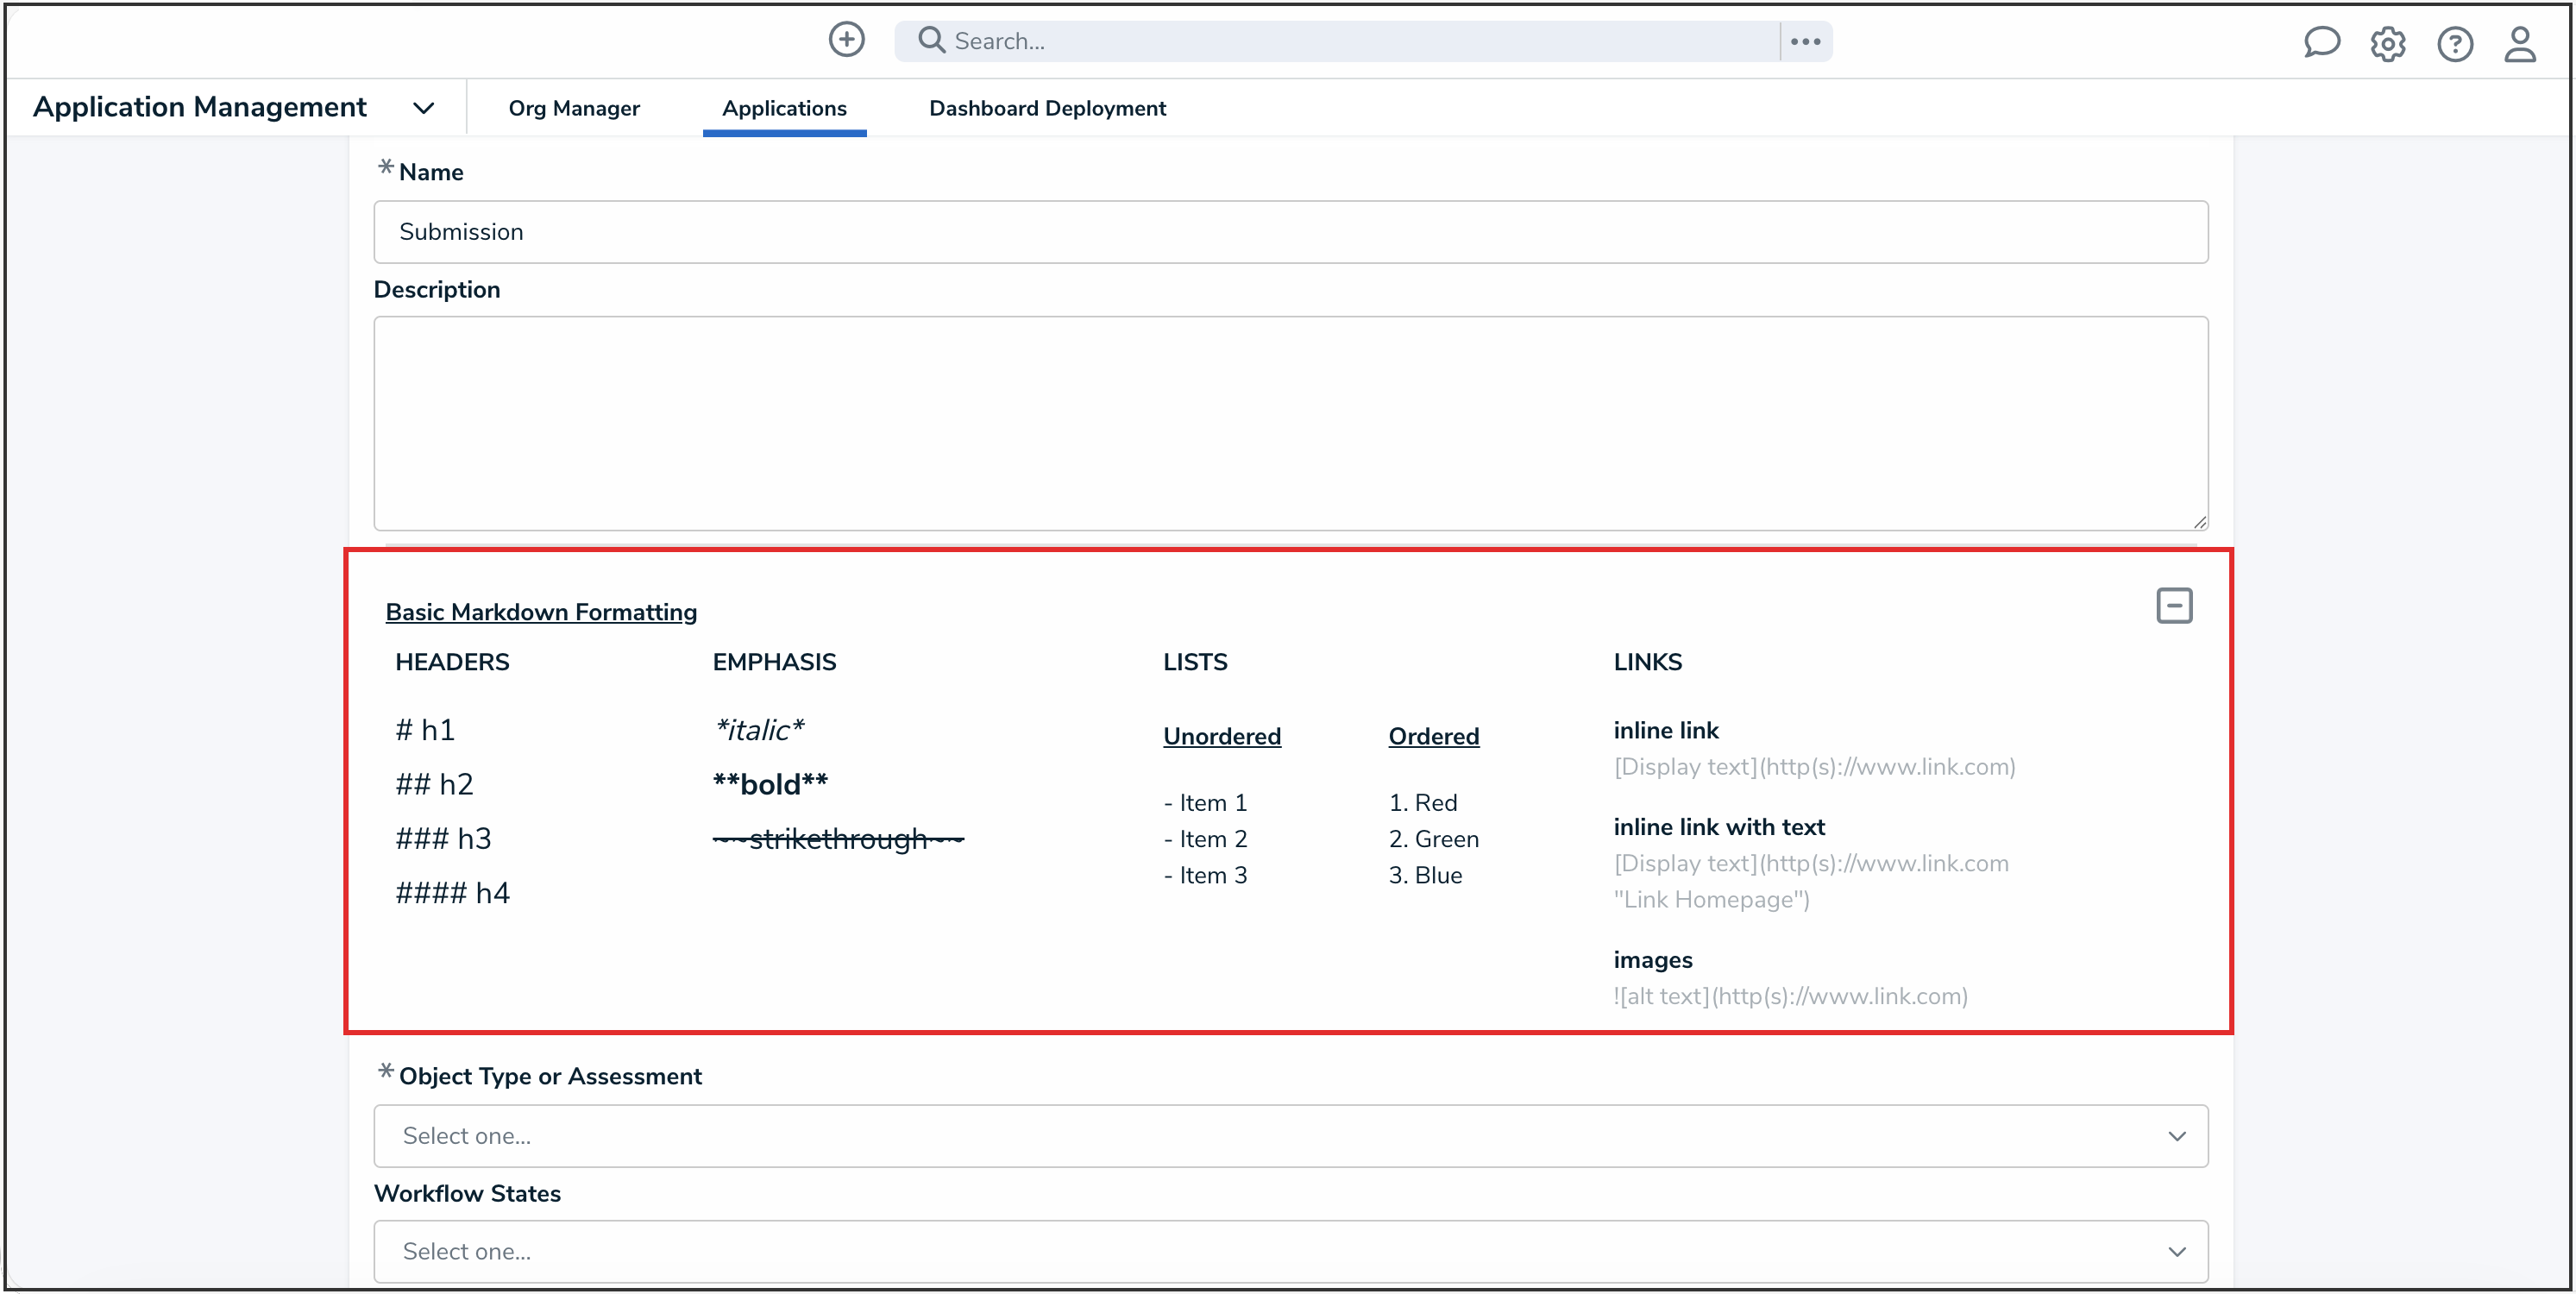
Task: Collapse the Basic Markdown Formatting panel
Action: pos(2175,605)
